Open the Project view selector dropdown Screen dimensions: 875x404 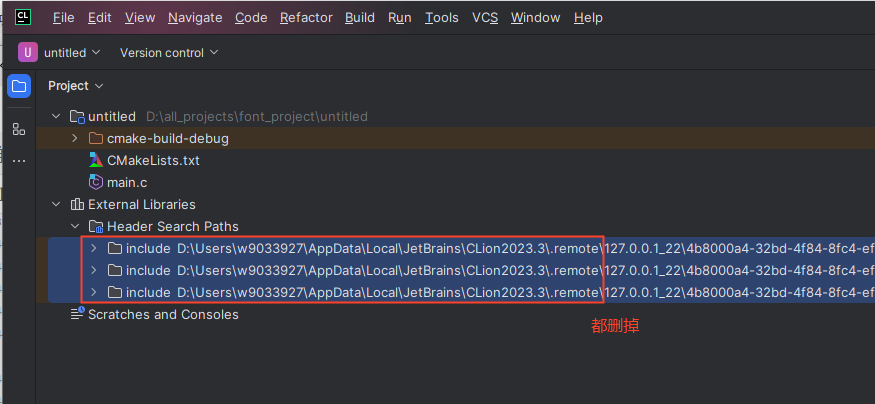click(76, 86)
